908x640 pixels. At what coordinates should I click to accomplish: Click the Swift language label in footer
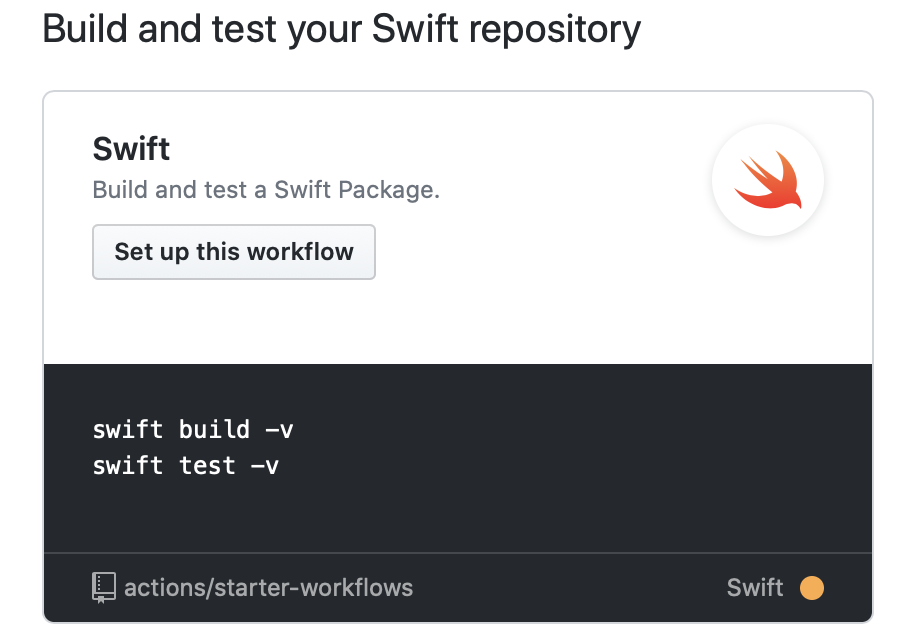pyautogui.click(x=754, y=588)
